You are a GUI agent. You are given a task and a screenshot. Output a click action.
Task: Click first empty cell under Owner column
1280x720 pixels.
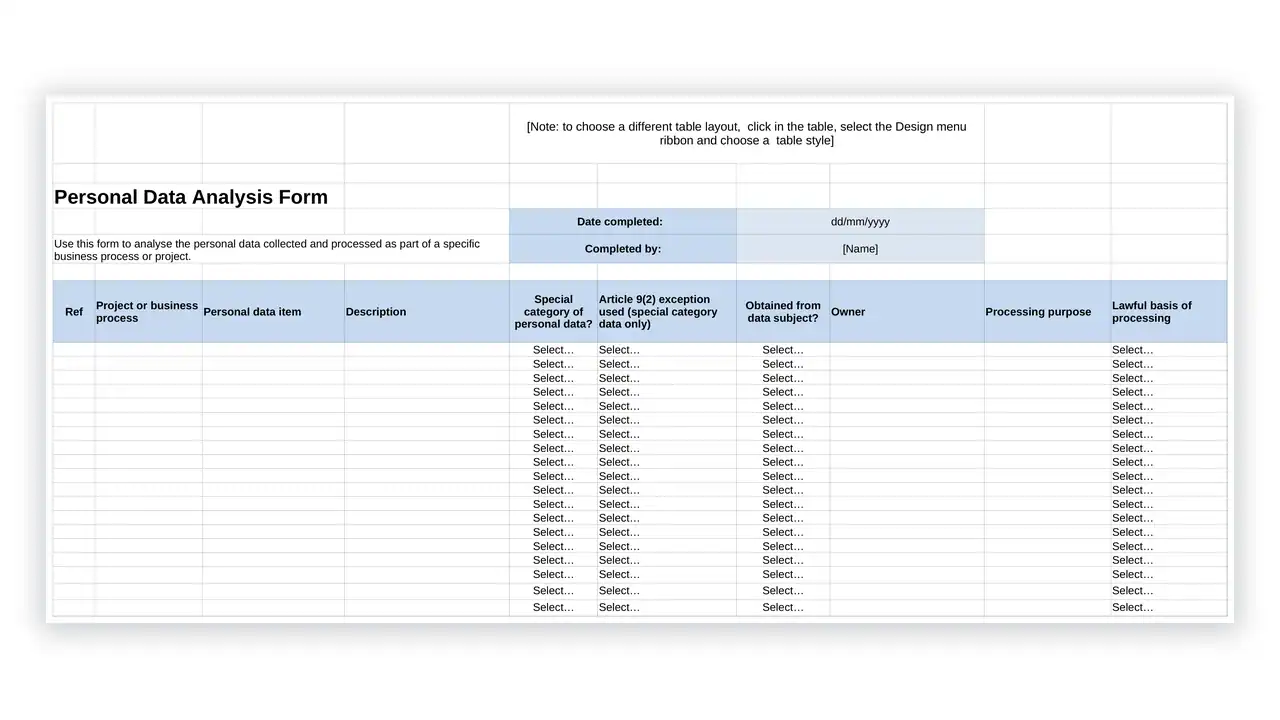906,350
